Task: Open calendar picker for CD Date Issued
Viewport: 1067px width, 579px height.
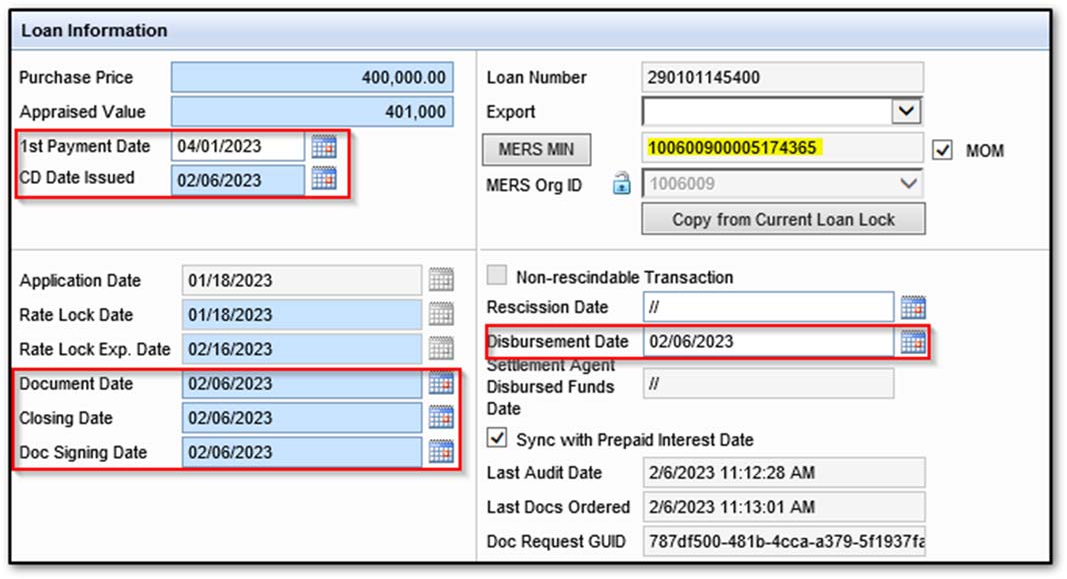Action: click(324, 178)
